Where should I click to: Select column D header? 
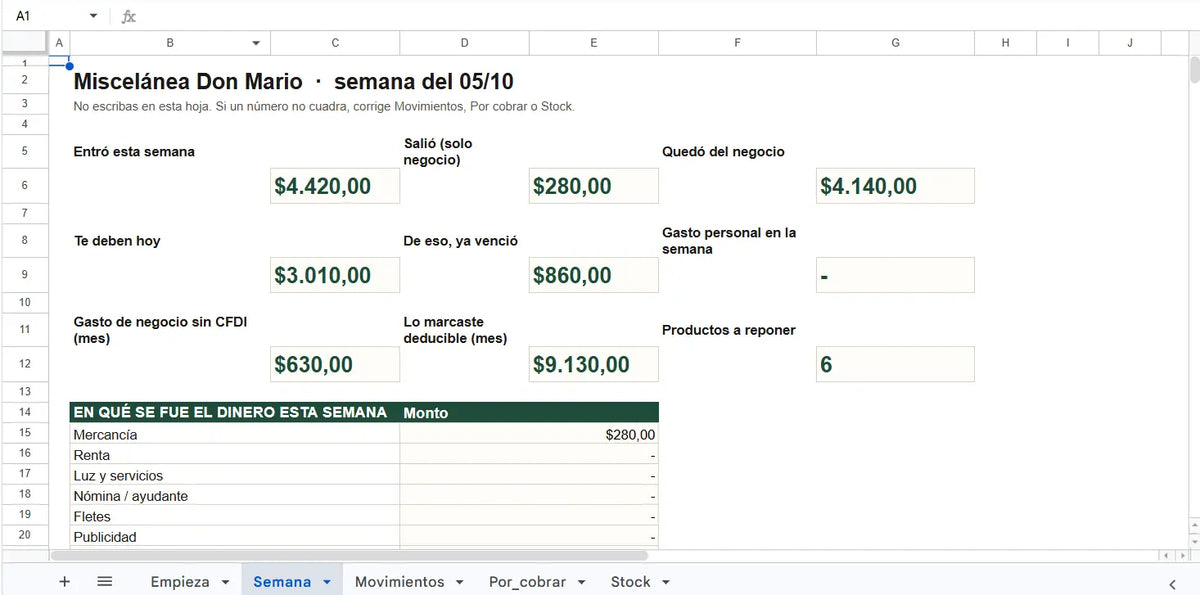point(465,43)
